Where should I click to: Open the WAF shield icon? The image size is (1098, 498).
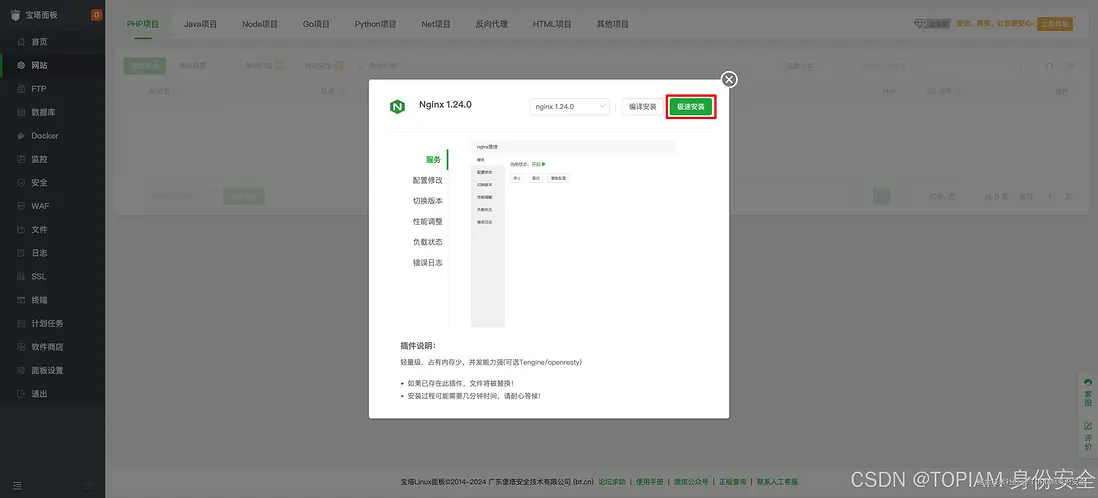20,206
